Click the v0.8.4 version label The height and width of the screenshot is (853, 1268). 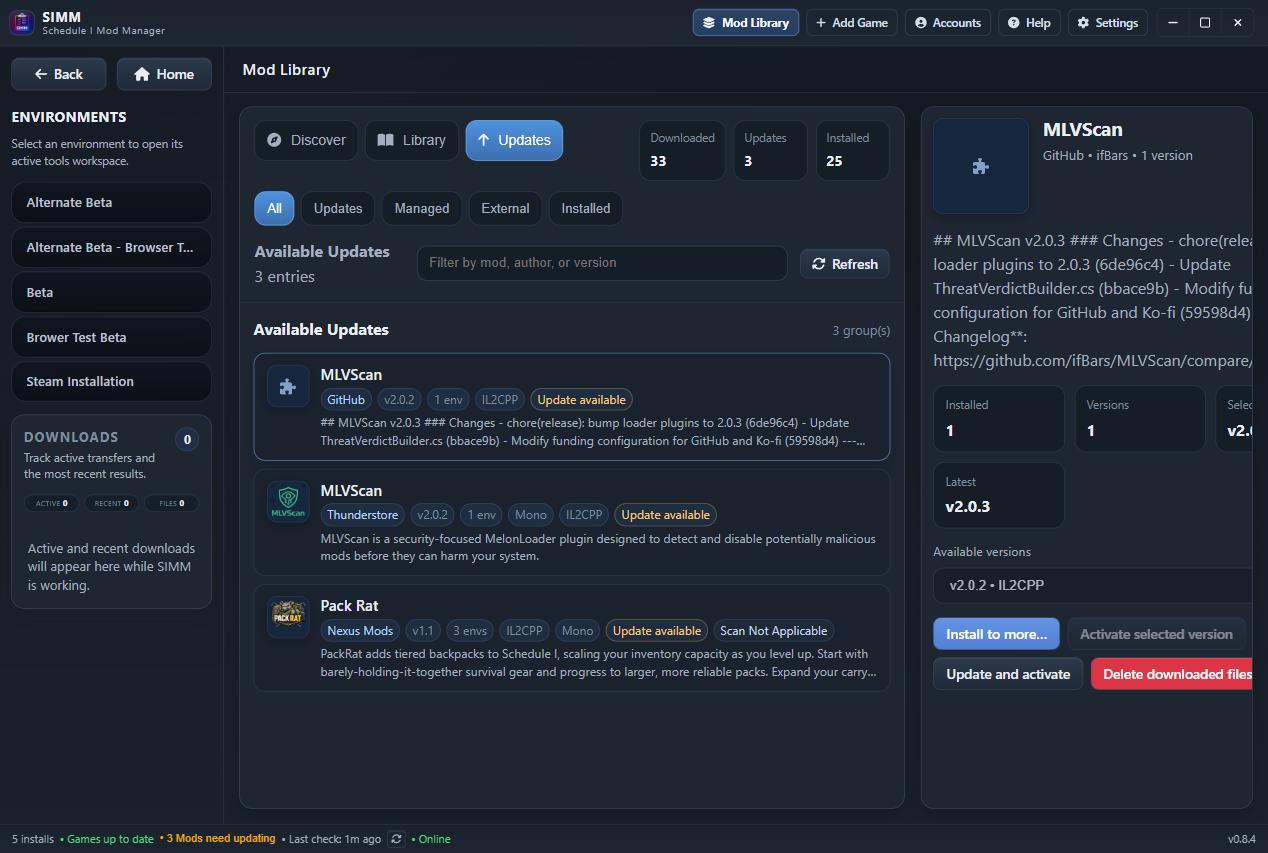point(1241,839)
